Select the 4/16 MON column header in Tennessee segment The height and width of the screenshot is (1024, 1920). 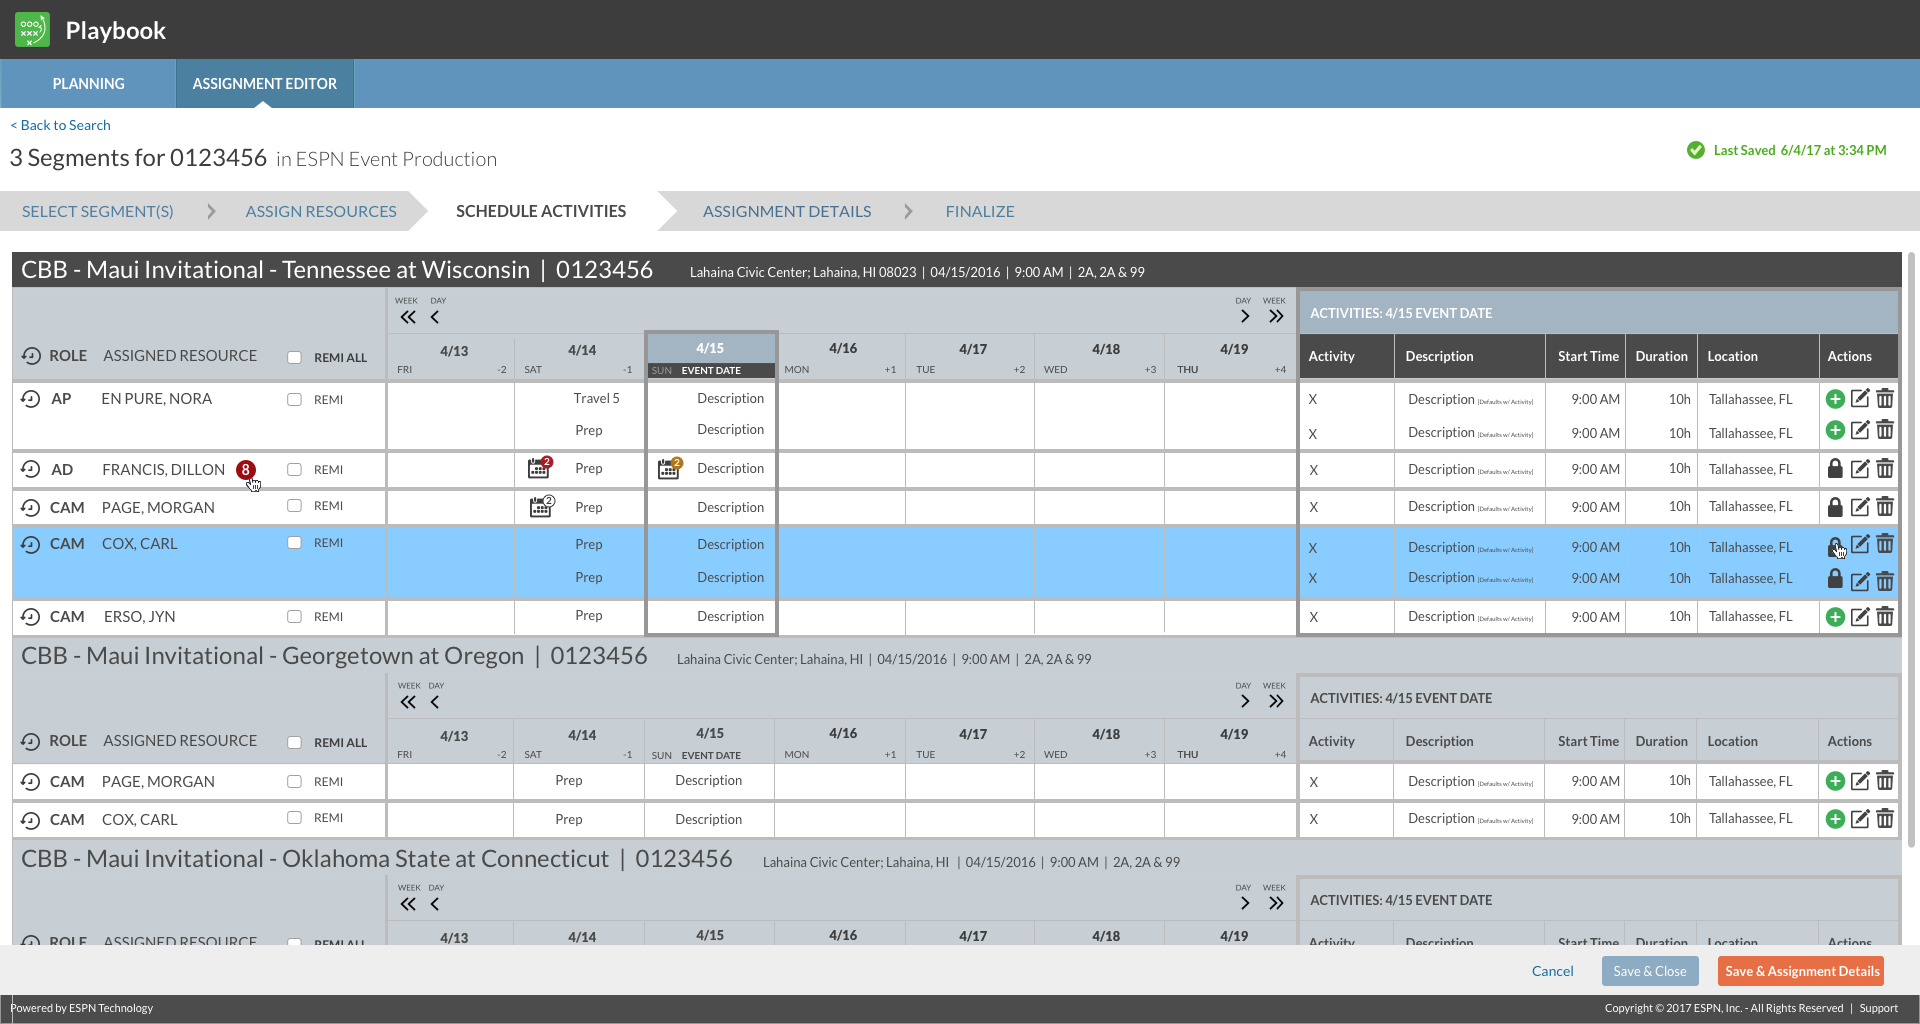click(843, 357)
